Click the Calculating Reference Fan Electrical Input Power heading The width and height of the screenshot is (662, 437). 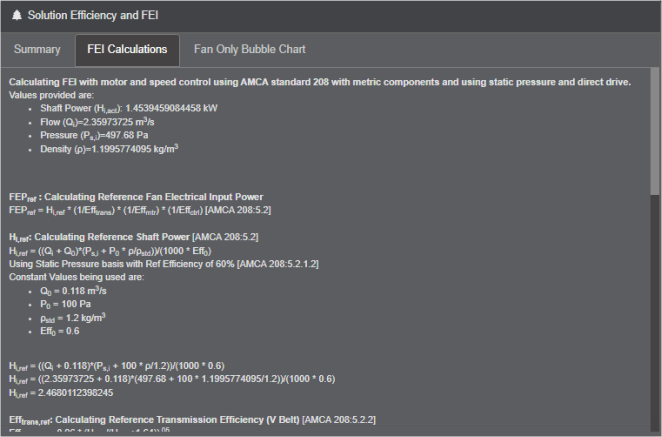coord(136,197)
